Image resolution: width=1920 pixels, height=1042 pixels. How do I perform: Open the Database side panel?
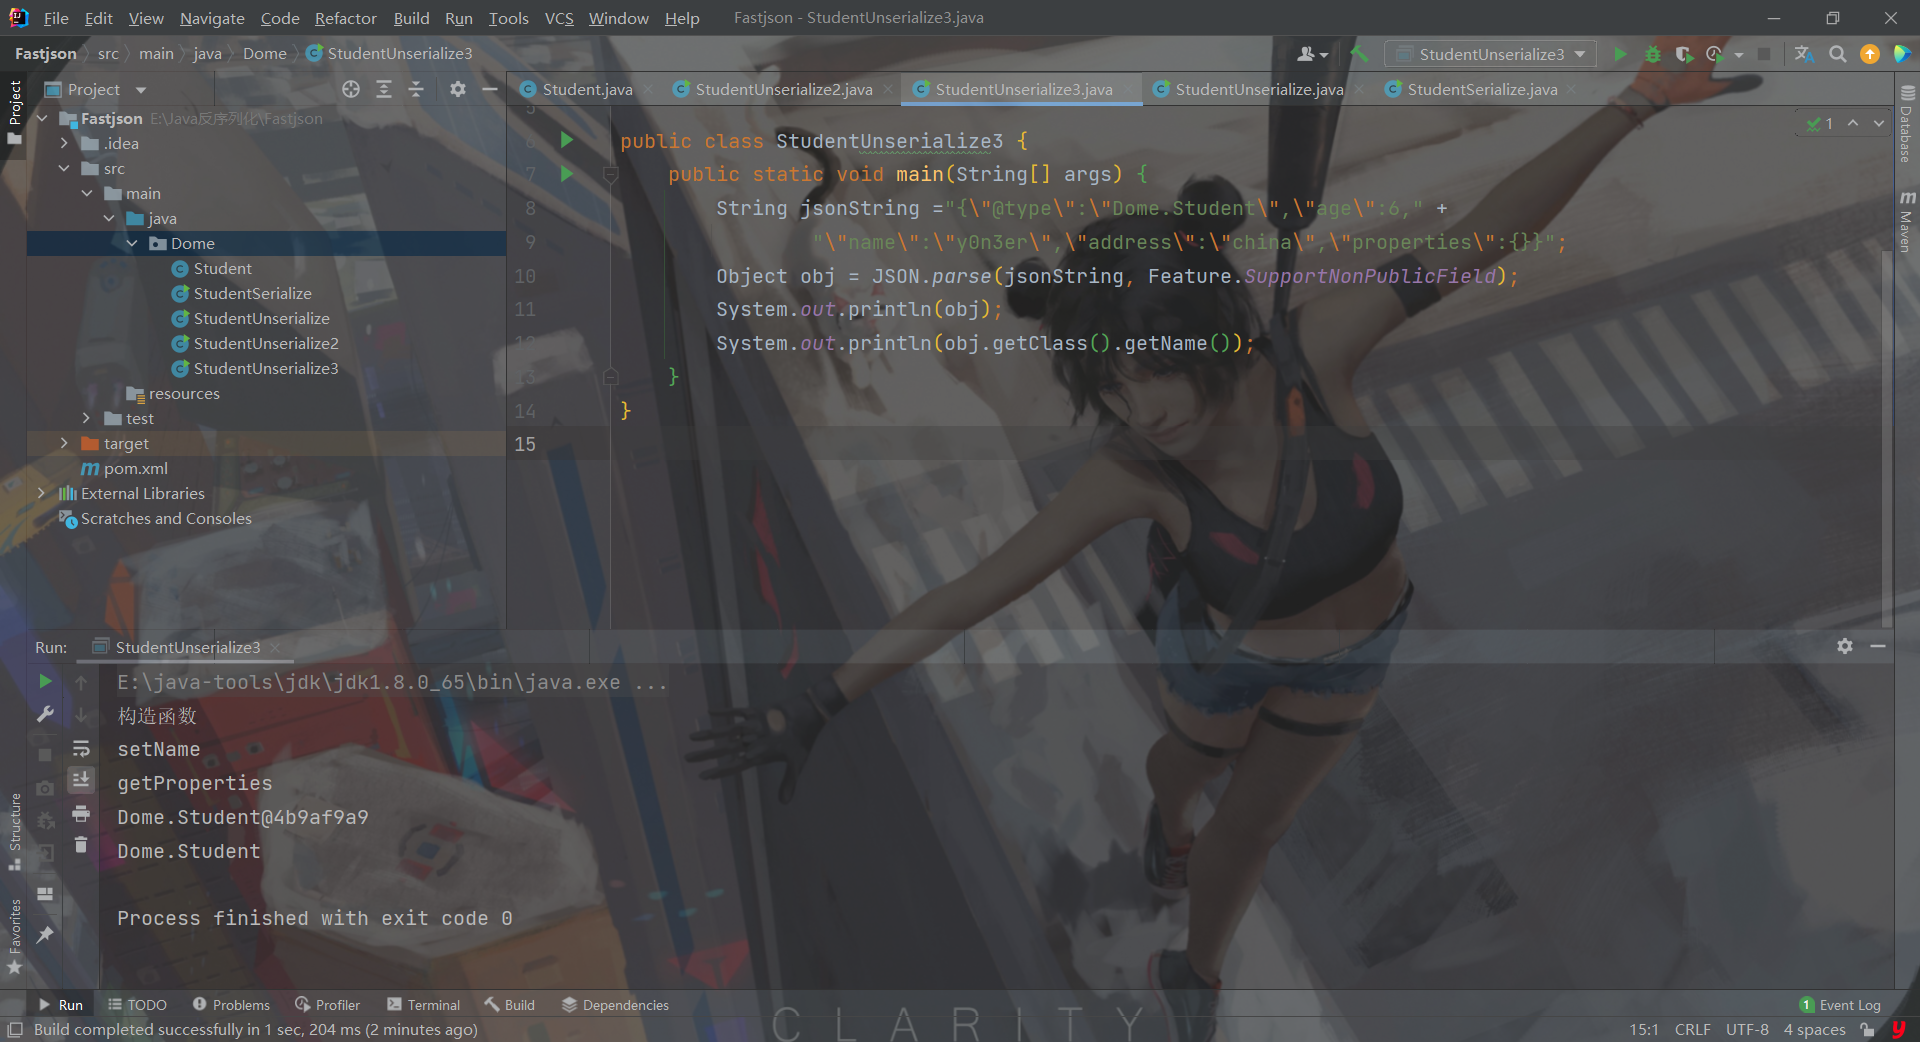click(x=1906, y=125)
